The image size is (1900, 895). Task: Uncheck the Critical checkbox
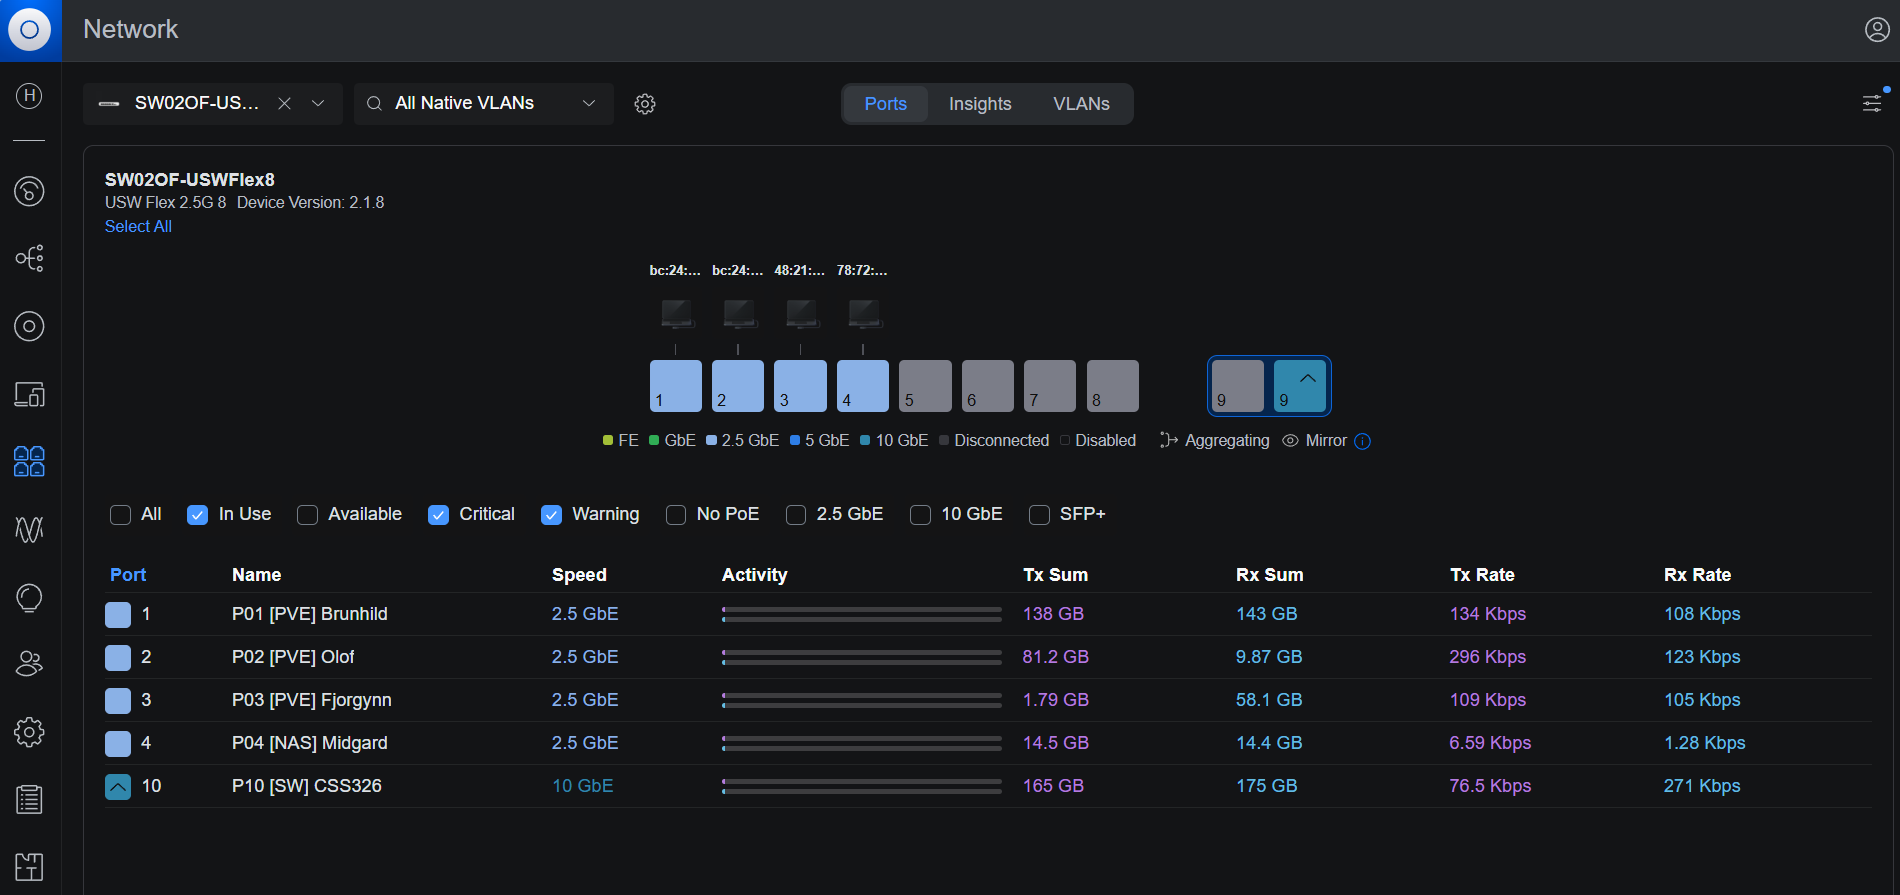coord(438,515)
